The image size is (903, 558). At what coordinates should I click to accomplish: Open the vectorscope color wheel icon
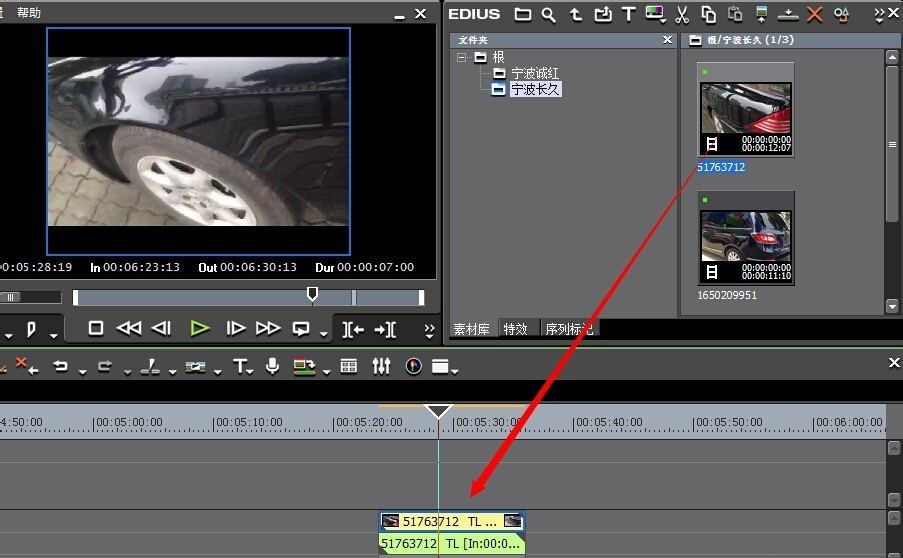[x=413, y=367]
